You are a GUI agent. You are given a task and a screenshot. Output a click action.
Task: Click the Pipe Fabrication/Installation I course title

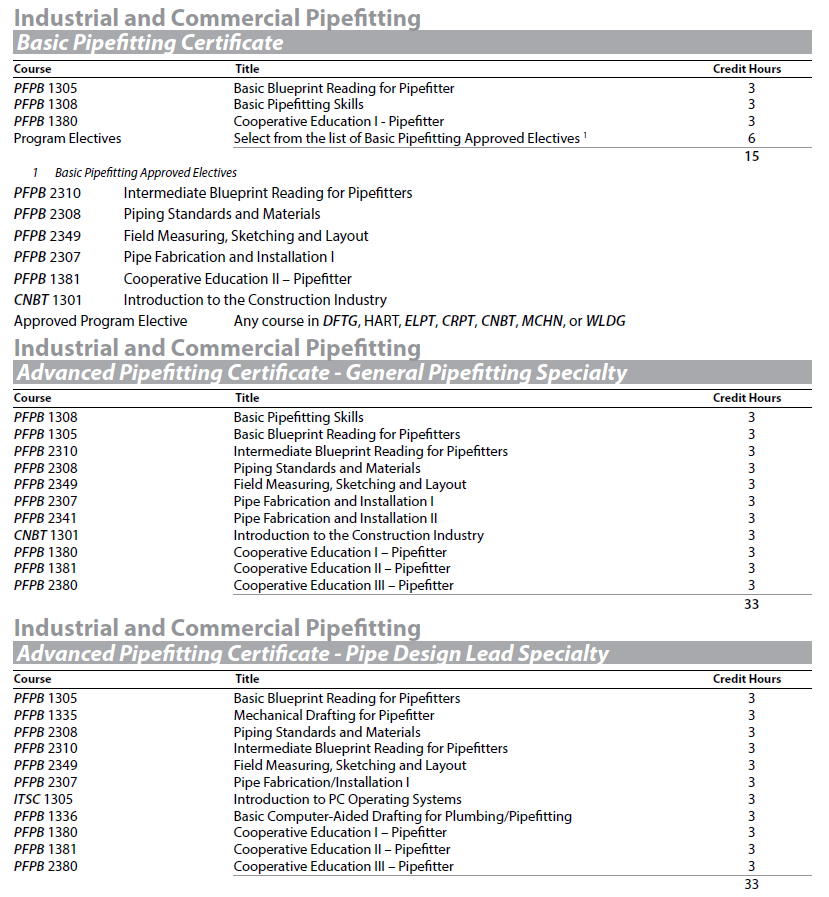[321, 782]
